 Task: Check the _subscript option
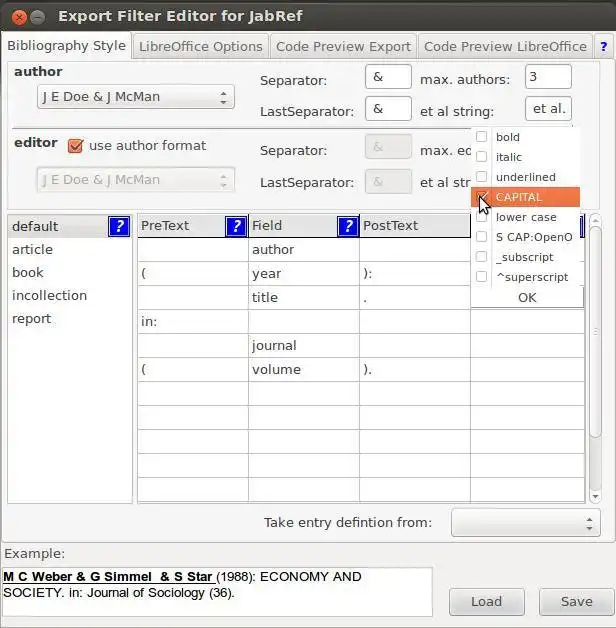click(x=481, y=257)
